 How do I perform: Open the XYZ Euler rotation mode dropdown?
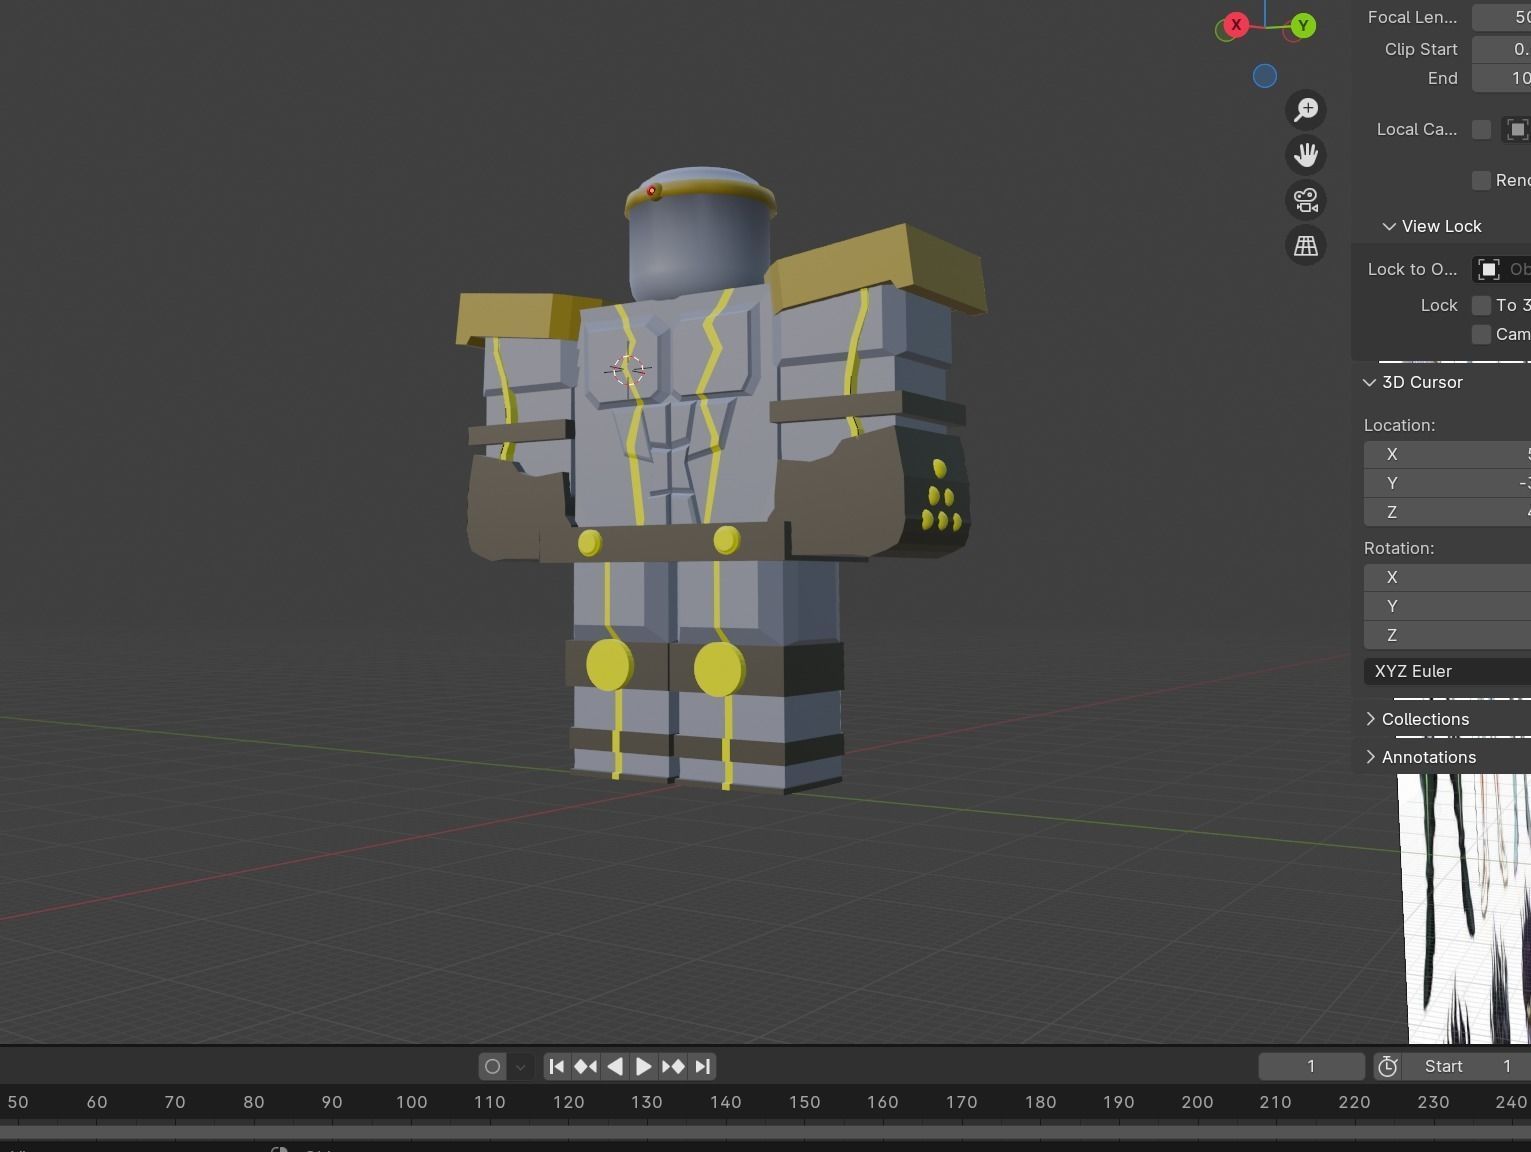(1447, 671)
